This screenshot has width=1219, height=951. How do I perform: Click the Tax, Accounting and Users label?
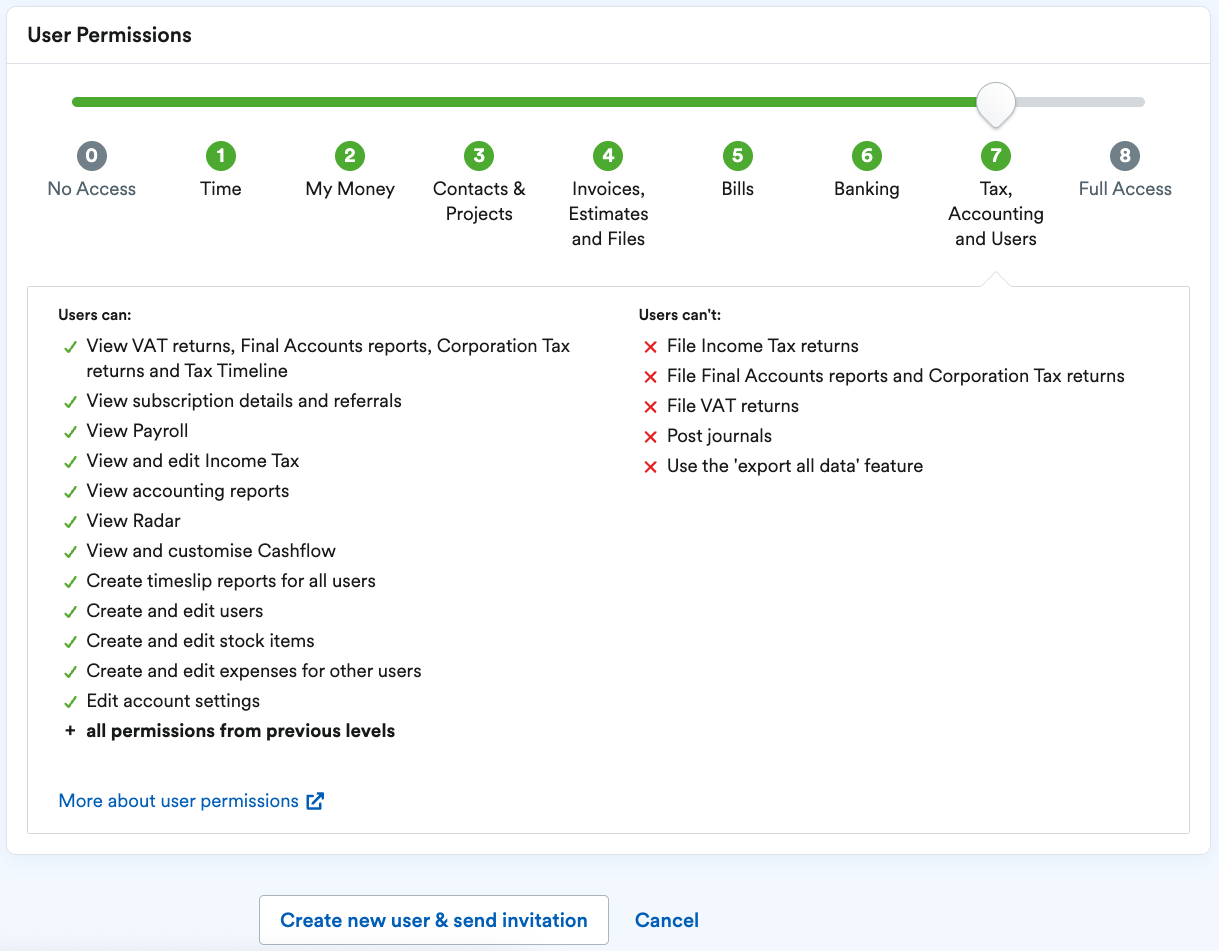coord(996,214)
